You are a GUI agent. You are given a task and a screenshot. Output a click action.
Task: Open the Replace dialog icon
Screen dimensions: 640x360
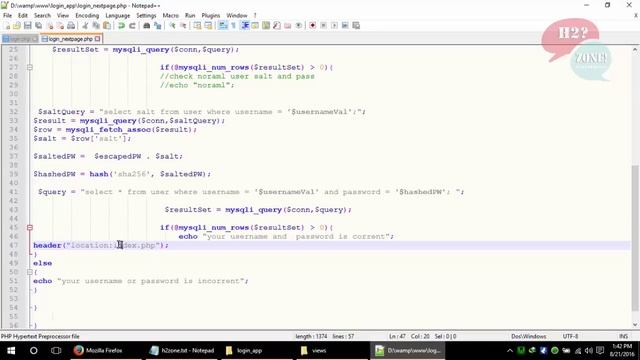pyautogui.click(x=158, y=26)
